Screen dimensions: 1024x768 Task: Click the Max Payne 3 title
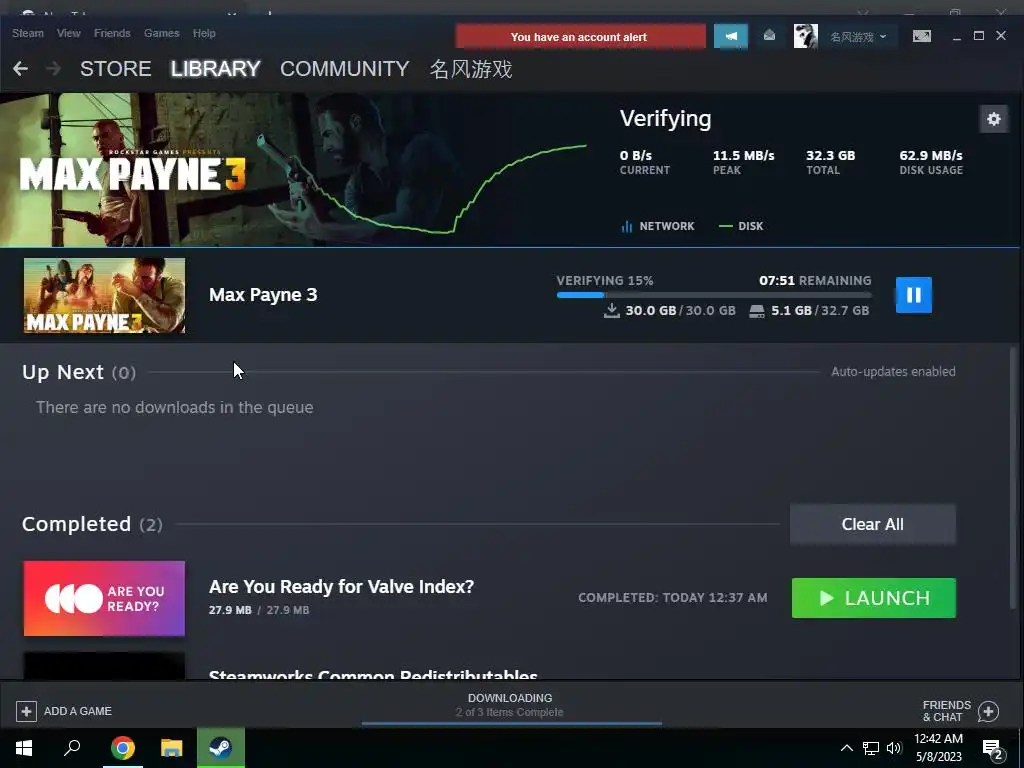pyautogui.click(x=263, y=295)
